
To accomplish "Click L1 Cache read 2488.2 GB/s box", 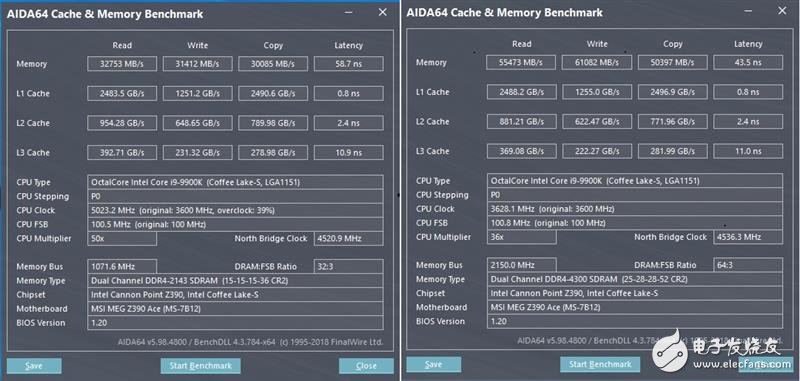I will (x=521, y=92).
